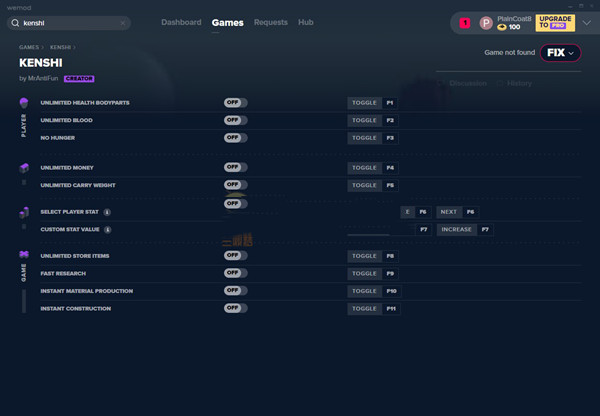Image resolution: width=600 pixels, height=416 pixels.
Task: Go to the Hub tab
Action: point(306,22)
